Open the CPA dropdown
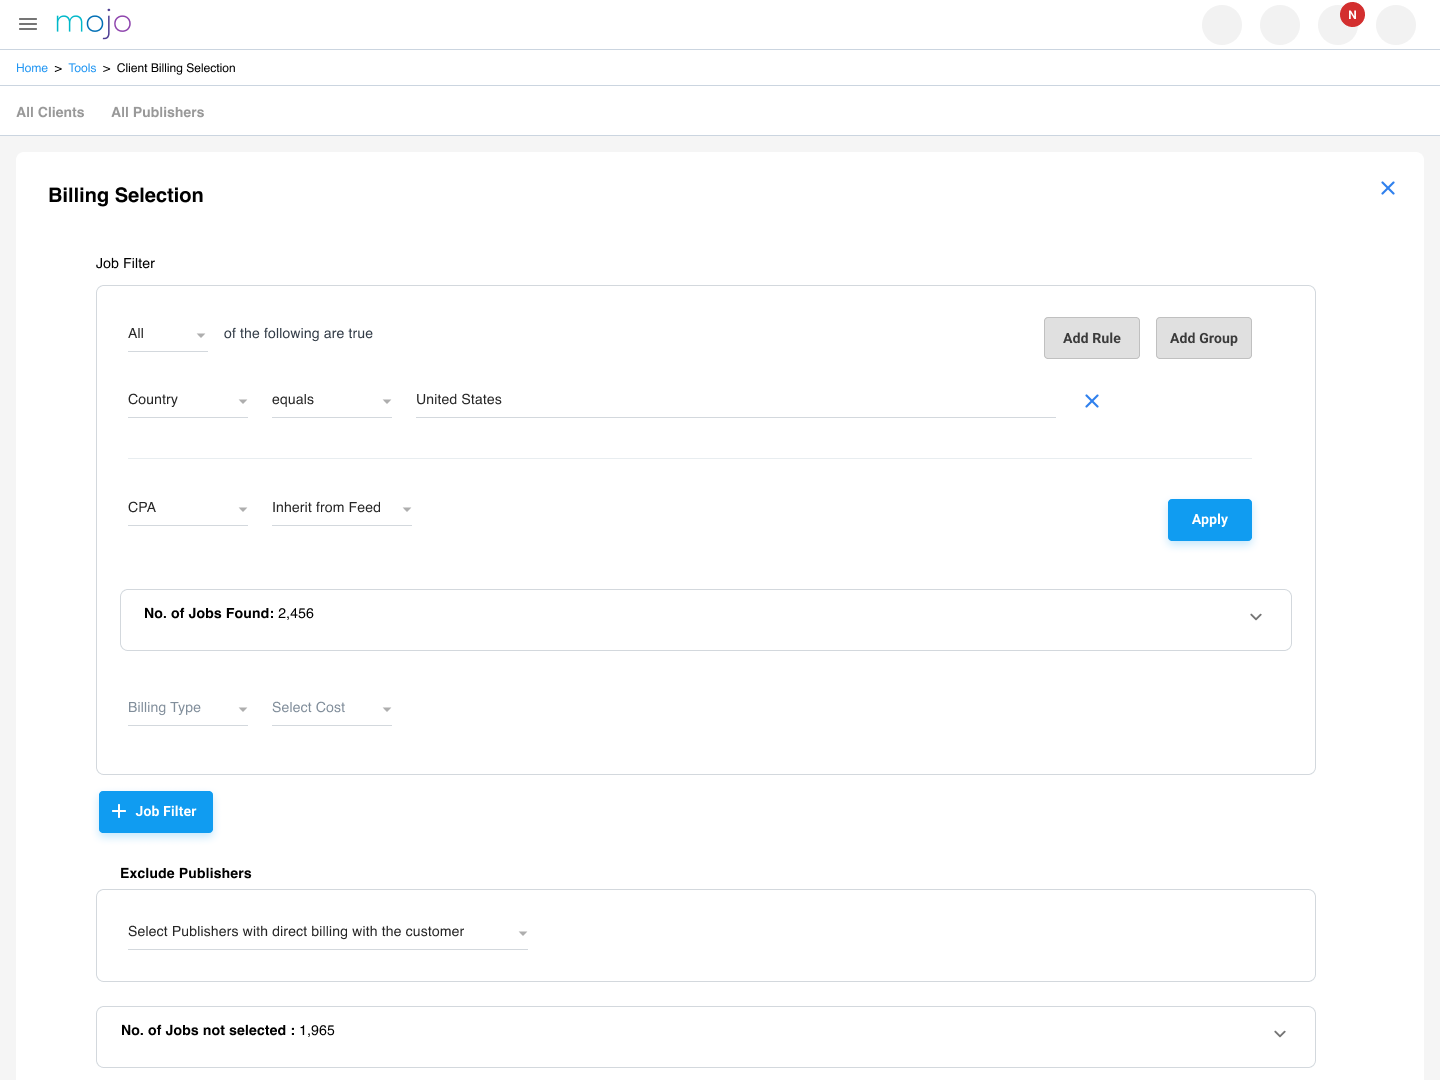This screenshot has width=1440, height=1080. pyautogui.click(x=187, y=508)
